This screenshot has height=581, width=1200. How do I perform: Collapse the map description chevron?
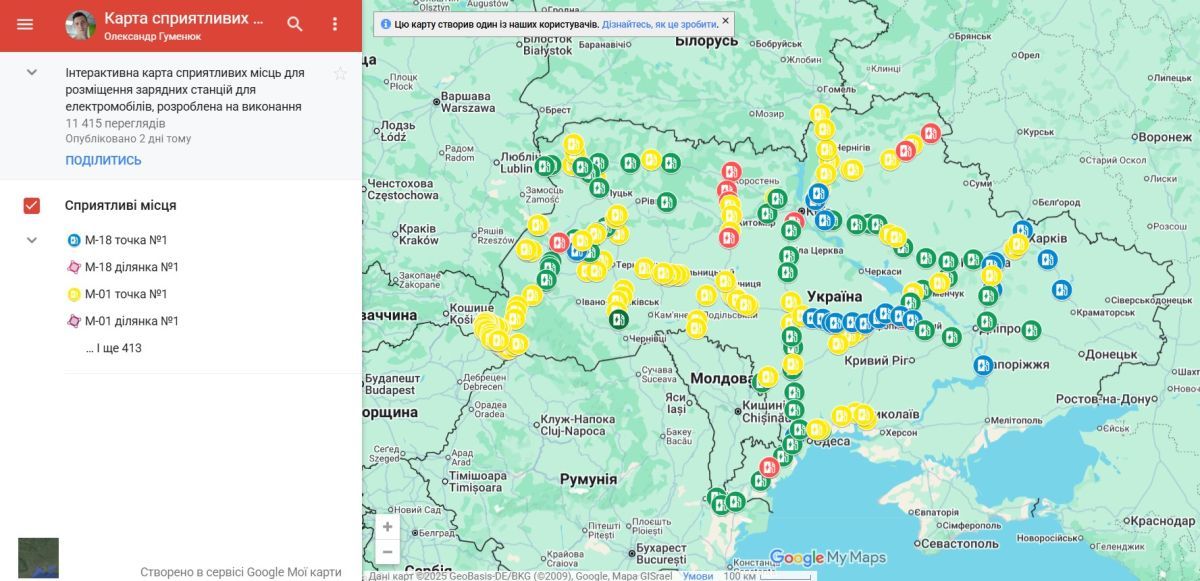[32, 72]
